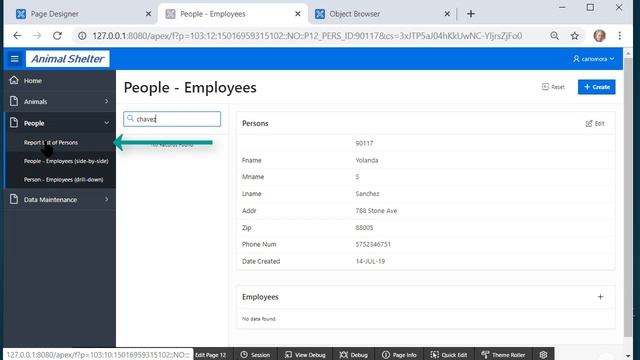
Task: Edit the Persons record
Action: click(x=595, y=123)
